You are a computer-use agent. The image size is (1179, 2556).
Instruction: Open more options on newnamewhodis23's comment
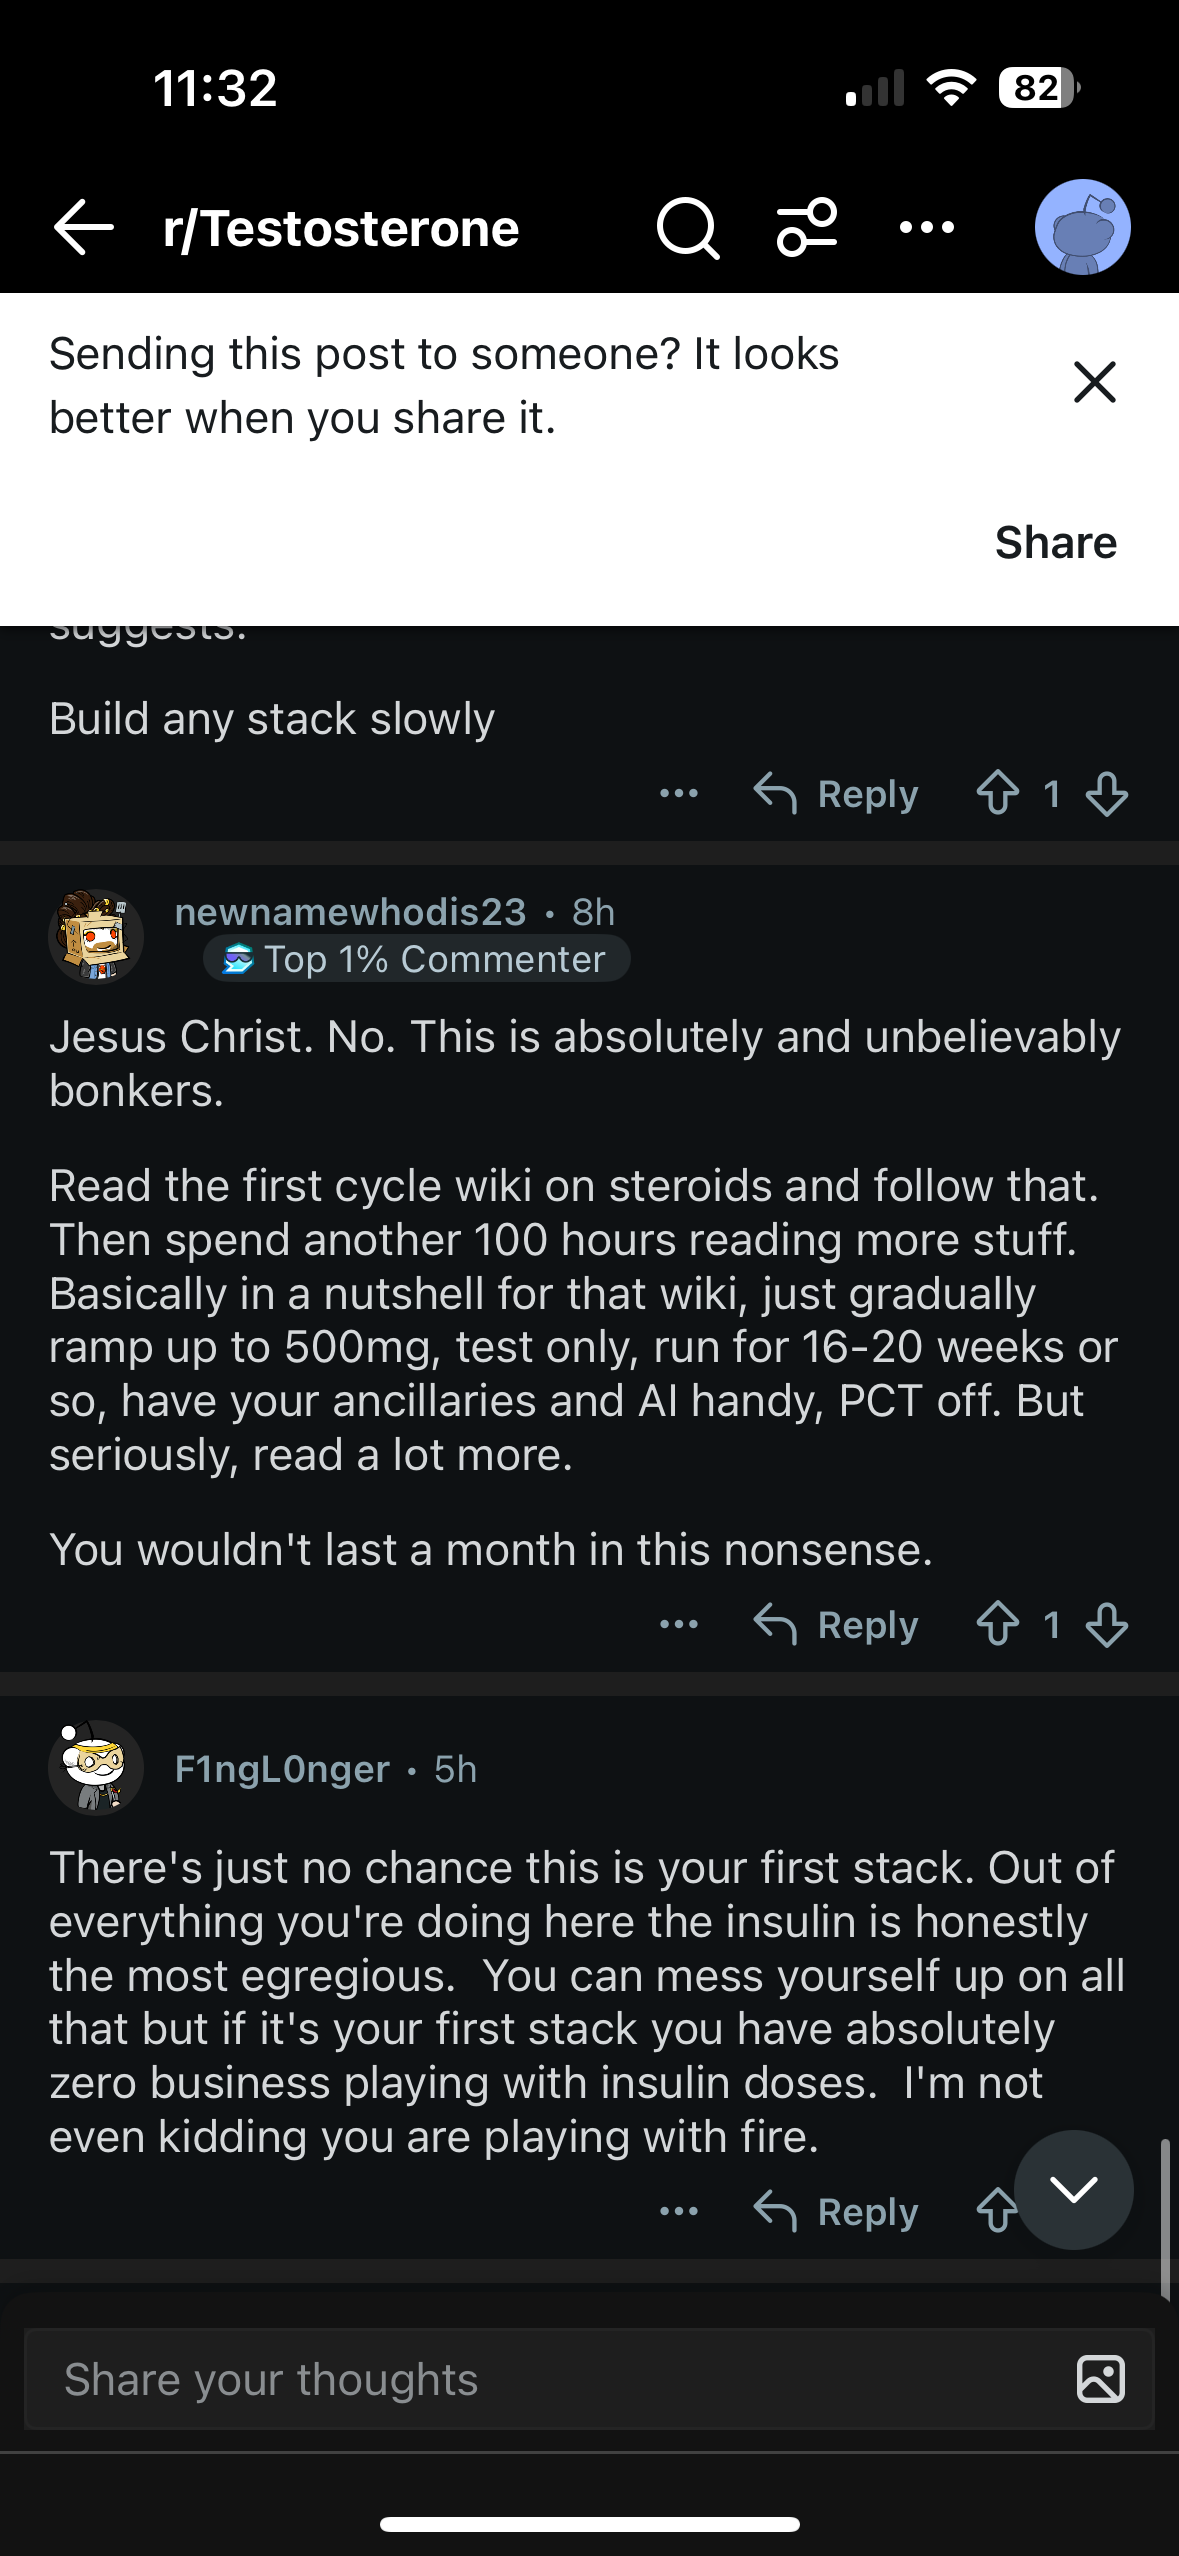tap(679, 1625)
